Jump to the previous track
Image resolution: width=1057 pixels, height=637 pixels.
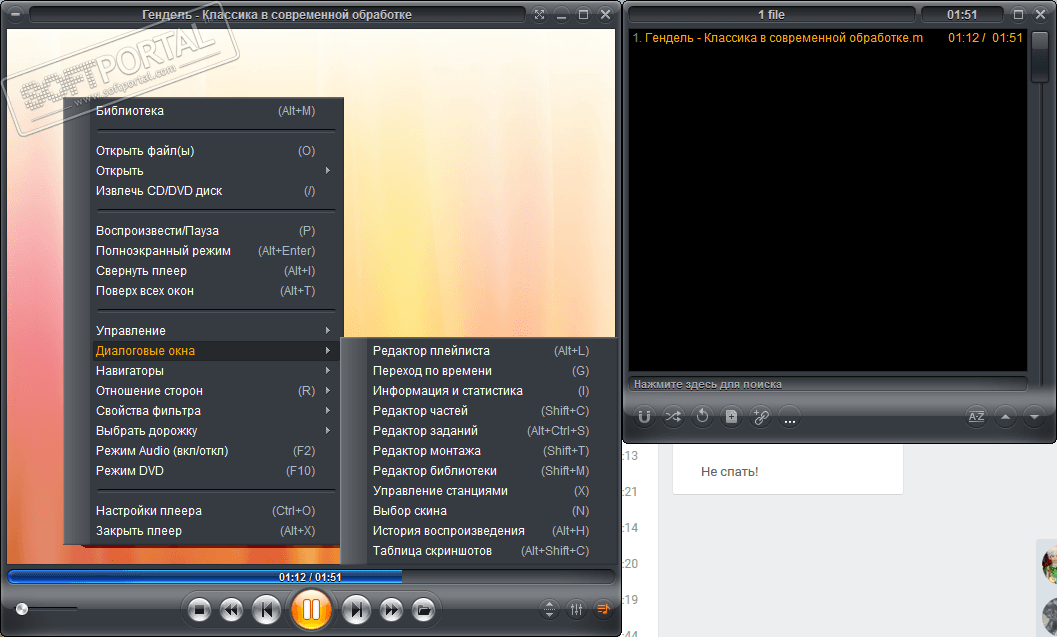tap(266, 610)
